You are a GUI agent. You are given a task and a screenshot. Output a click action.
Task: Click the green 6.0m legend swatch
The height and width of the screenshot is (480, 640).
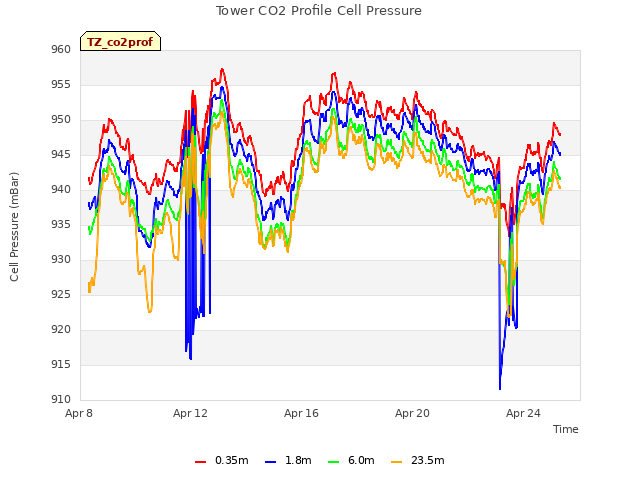click(333, 462)
